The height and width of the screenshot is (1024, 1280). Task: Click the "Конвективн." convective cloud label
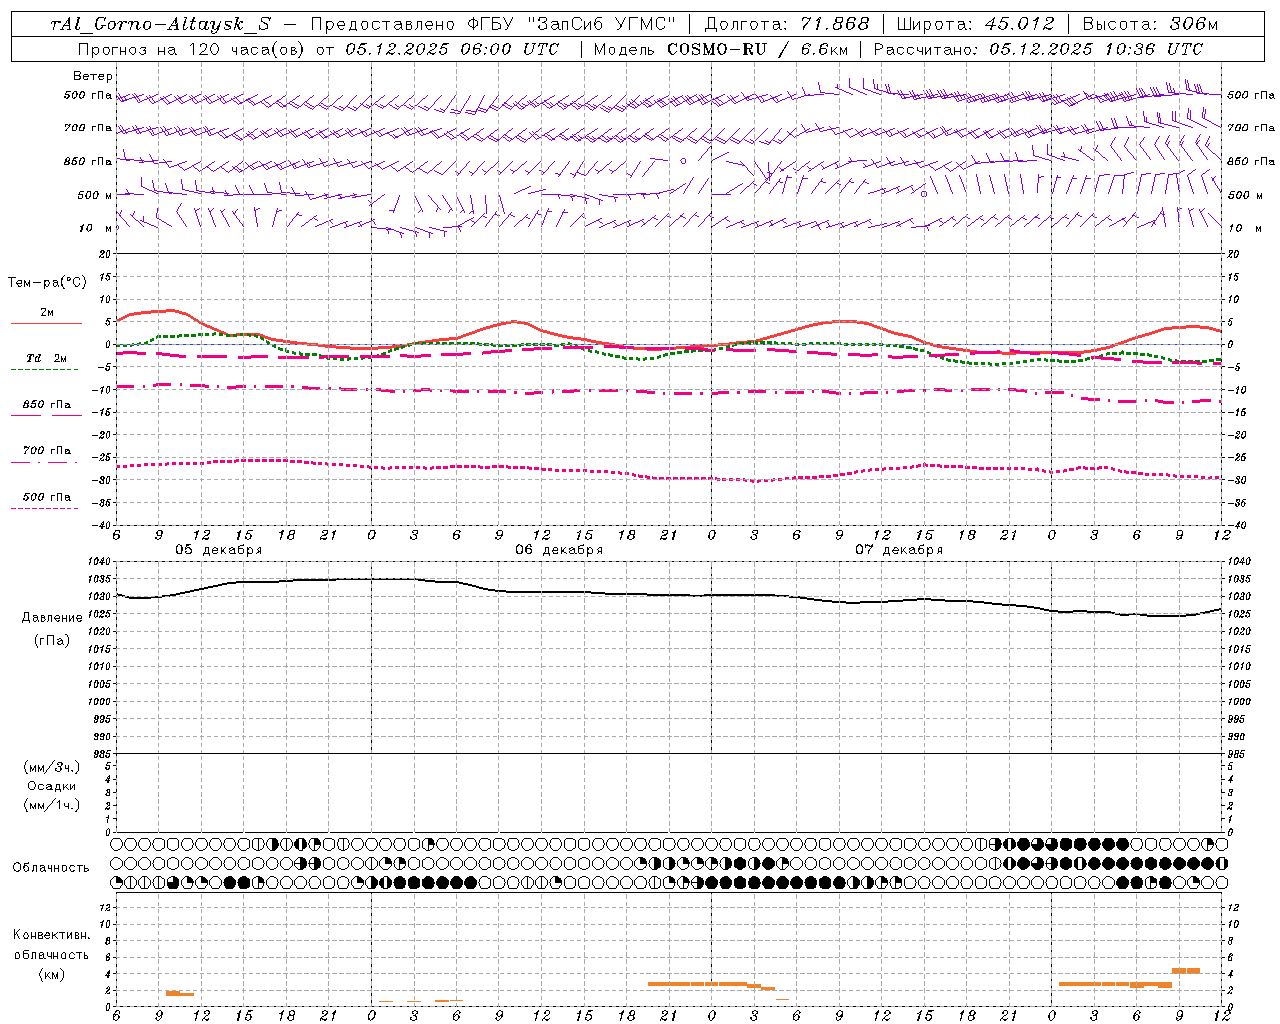[51, 935]
